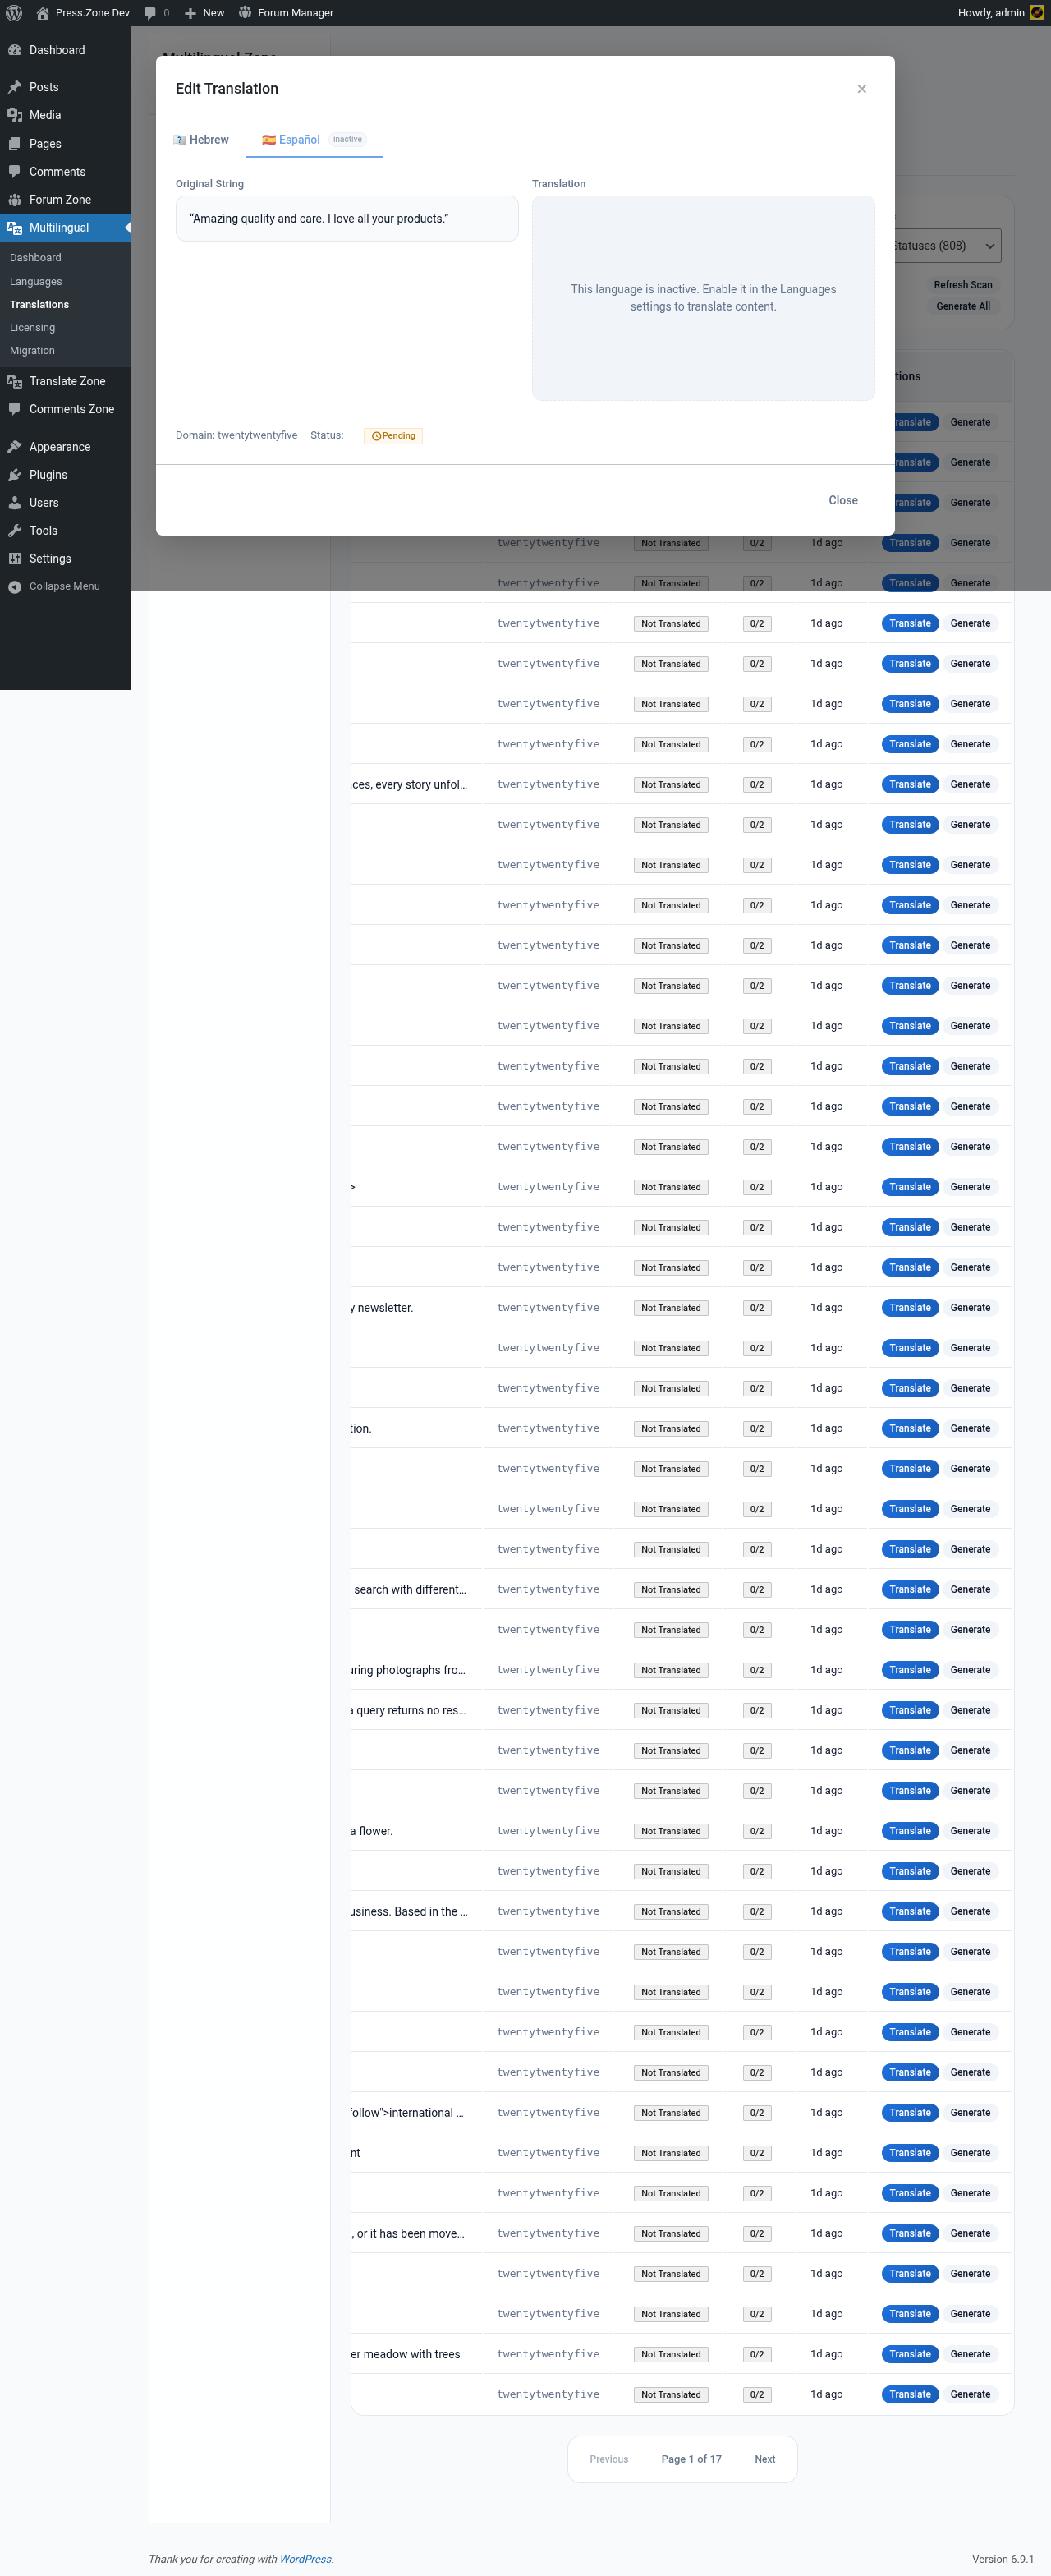Click the Plugins plug icon
This screenshot has height=2576, width=1051.
[15, 475]
